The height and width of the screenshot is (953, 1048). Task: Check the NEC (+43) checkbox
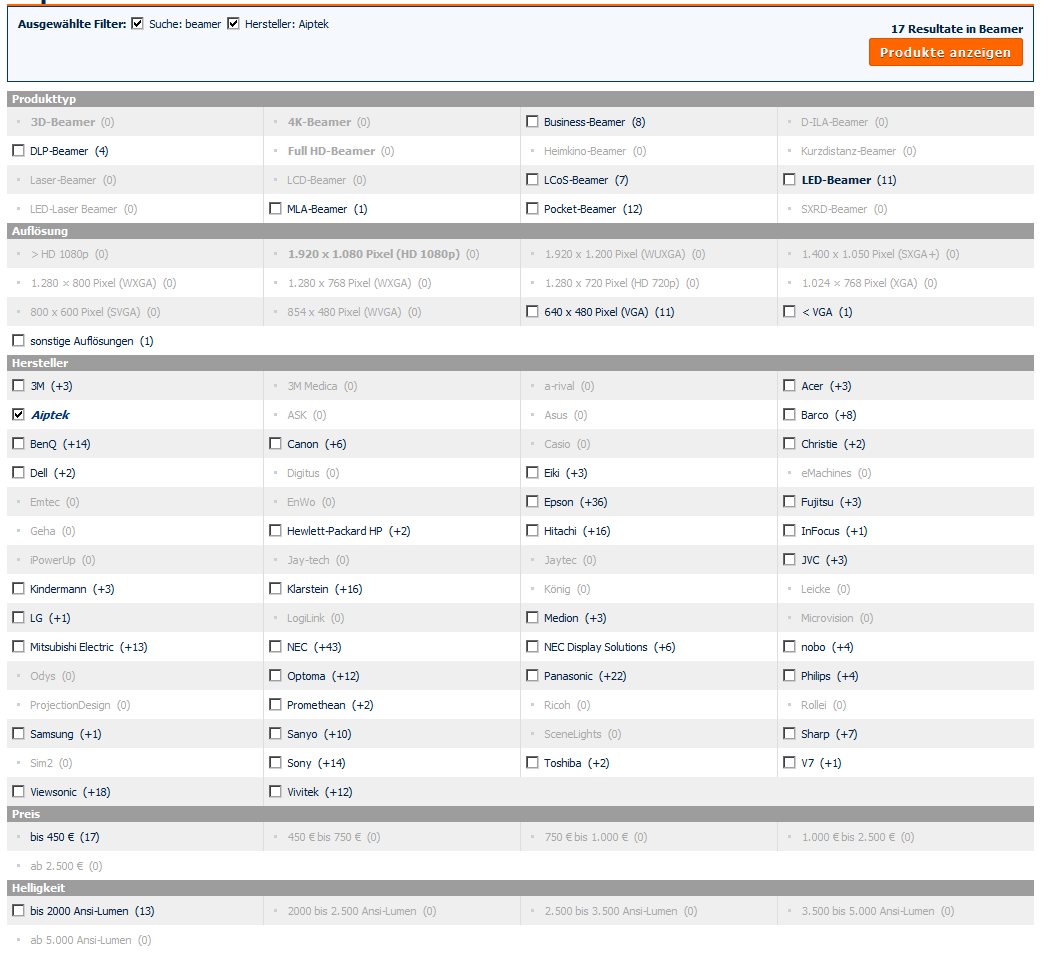[x=275, y=647]
